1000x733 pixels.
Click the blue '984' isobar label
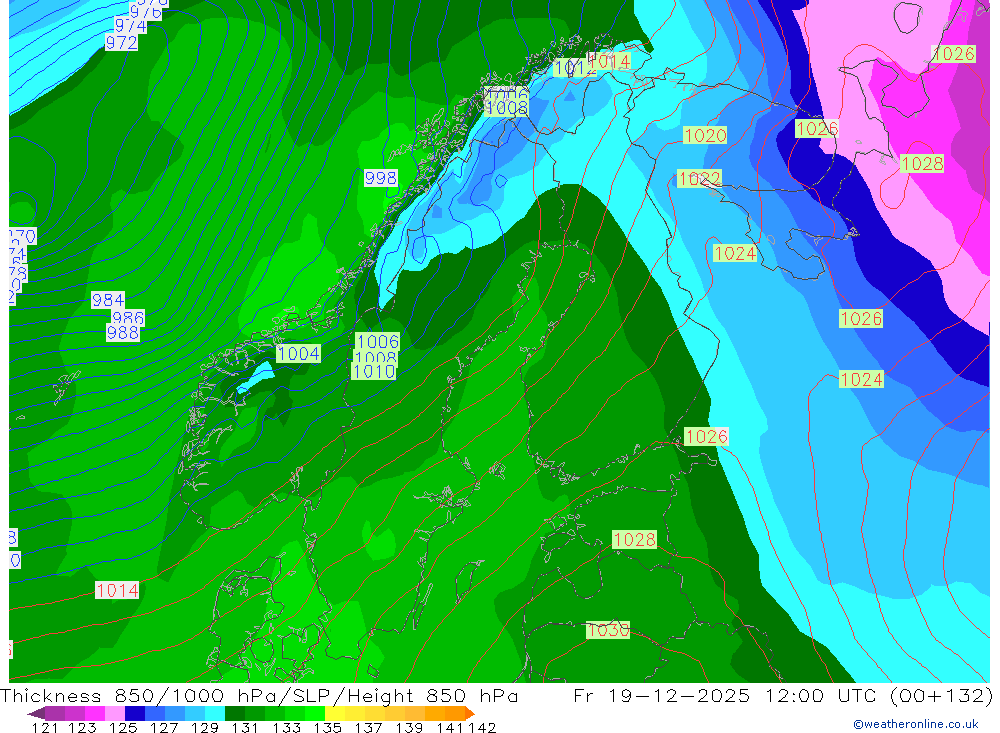(x=108, y=300)
